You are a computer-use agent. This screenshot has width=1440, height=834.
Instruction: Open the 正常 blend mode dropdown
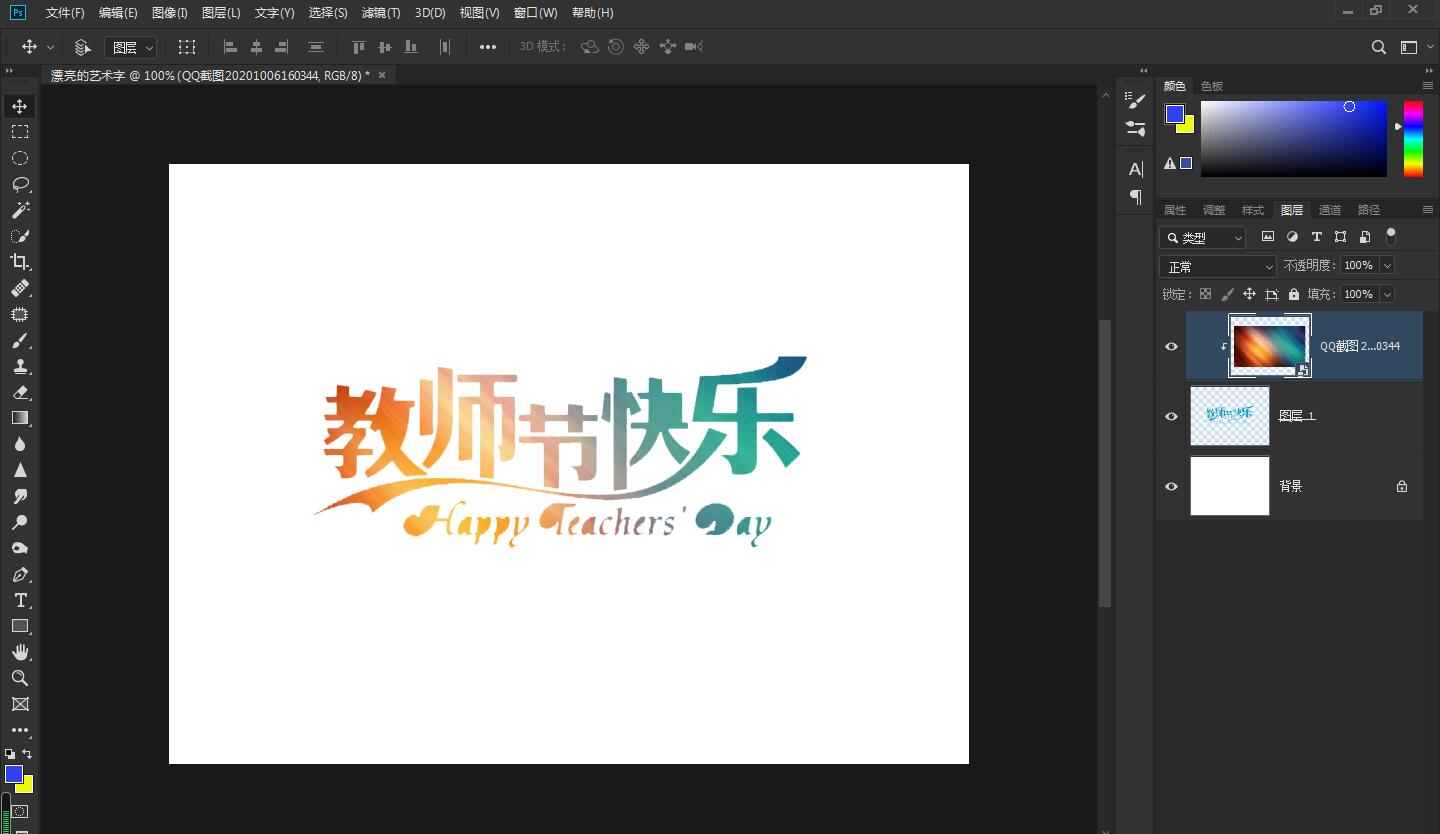(x=1217, y=265)
